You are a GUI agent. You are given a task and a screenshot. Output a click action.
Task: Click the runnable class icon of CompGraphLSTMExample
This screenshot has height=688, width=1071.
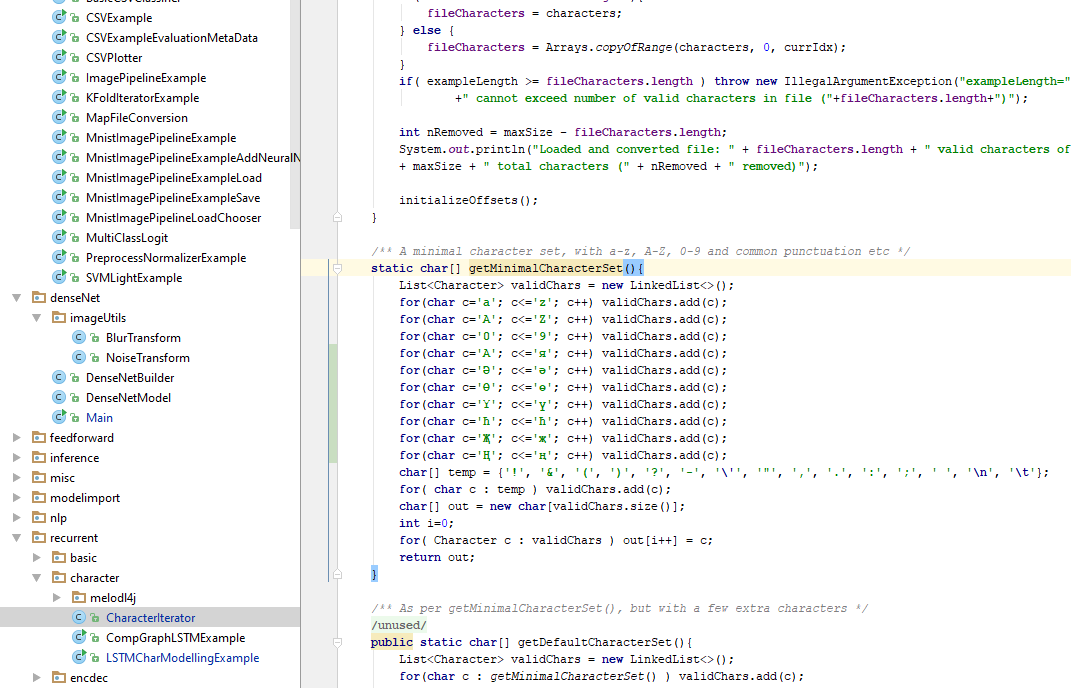pos(79,637)
